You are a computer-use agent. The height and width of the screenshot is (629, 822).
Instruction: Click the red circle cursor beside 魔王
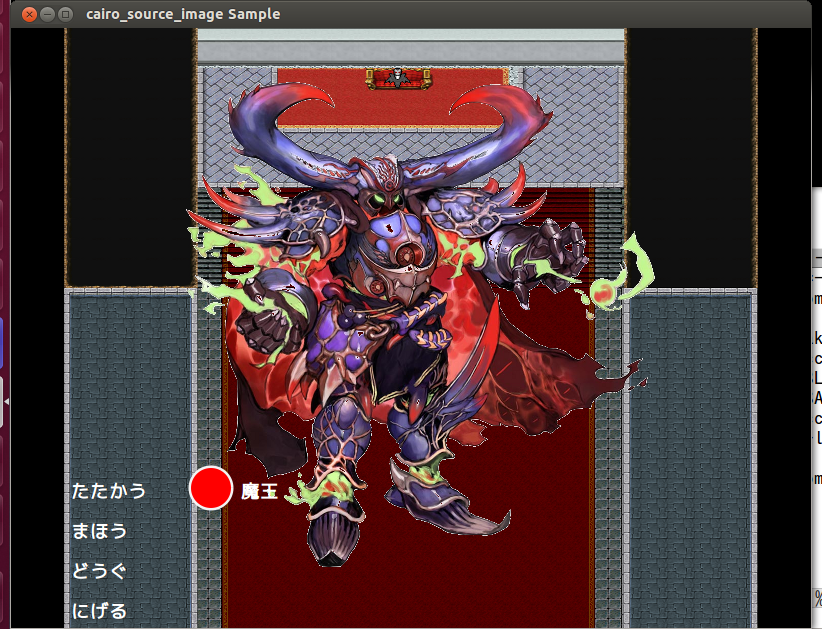pyautogui.click(x=211, y=488)
